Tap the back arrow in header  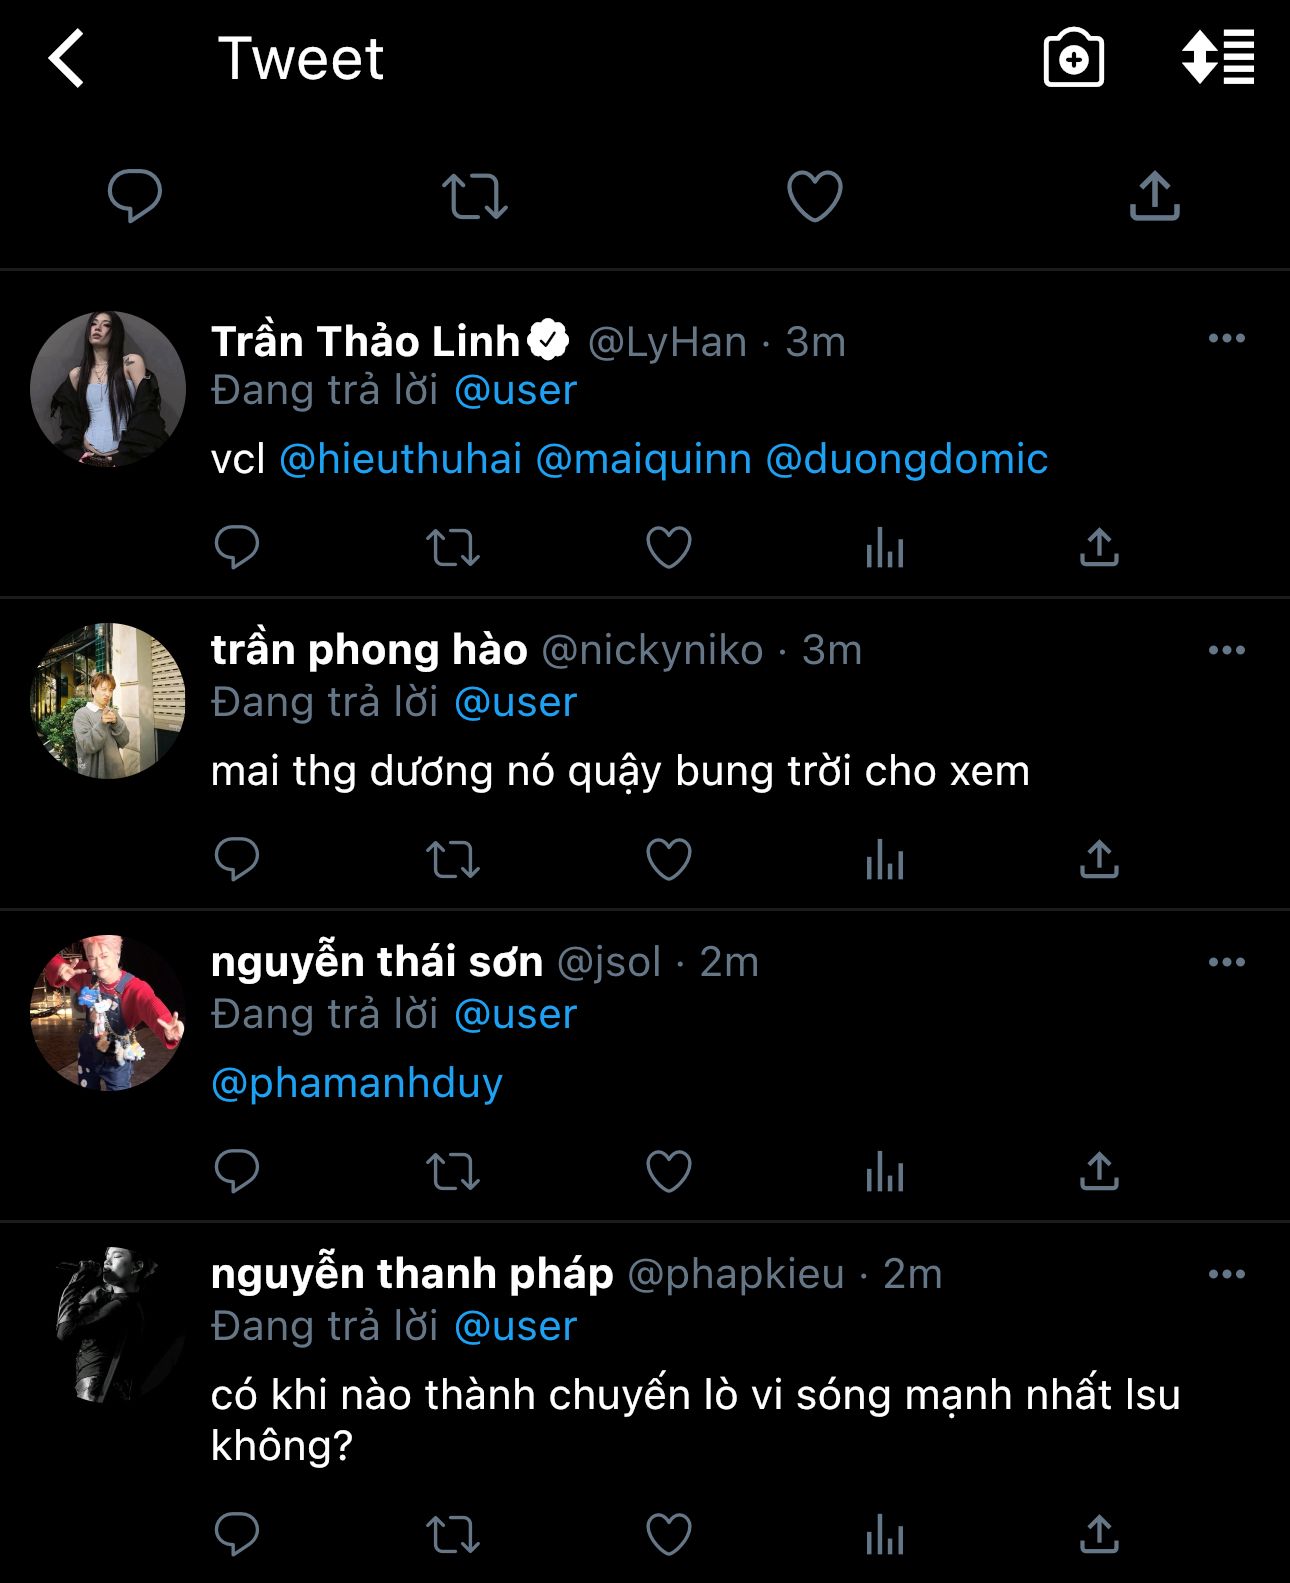(67, 59)
